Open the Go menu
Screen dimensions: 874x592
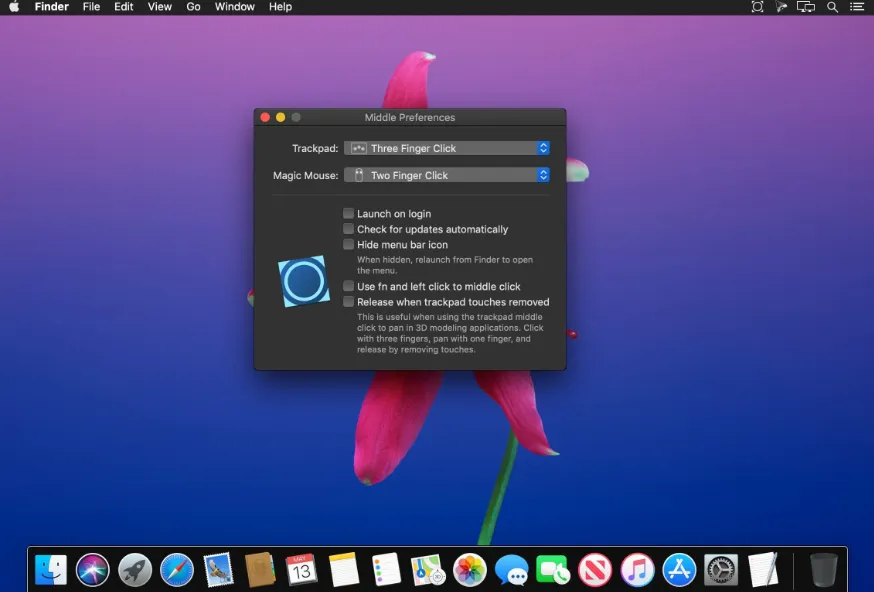tap(193, 7)
